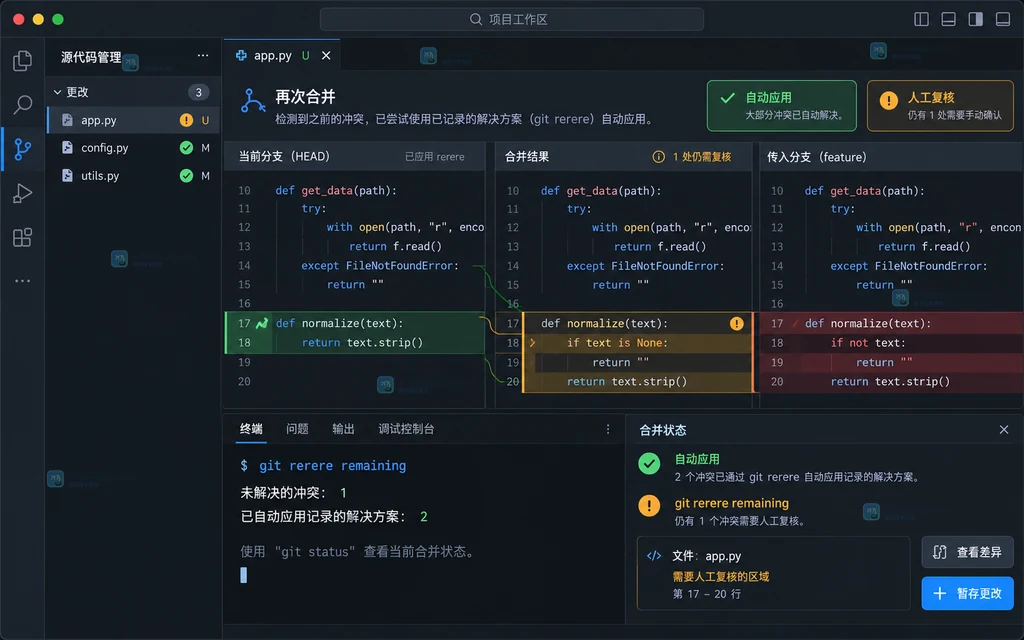This screenshot has height=640, width=1024.
Task: Click 'if text is None:' in merge result
Action: pos(617,343)
